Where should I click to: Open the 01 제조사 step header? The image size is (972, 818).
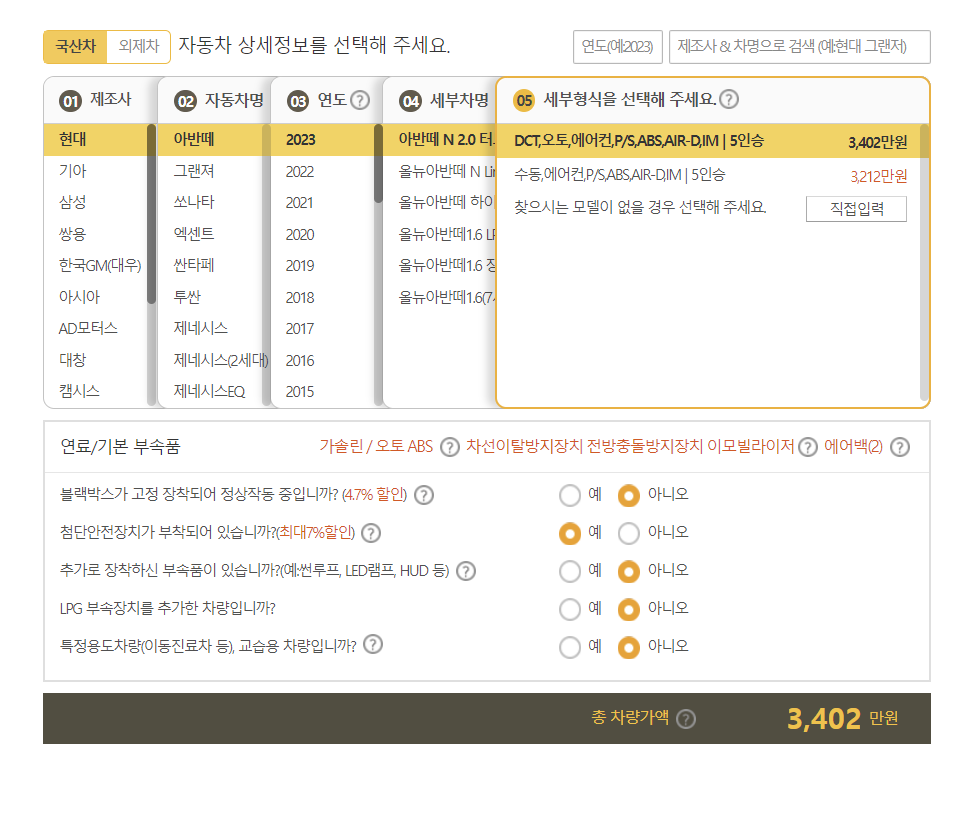(x=100, y=100)
